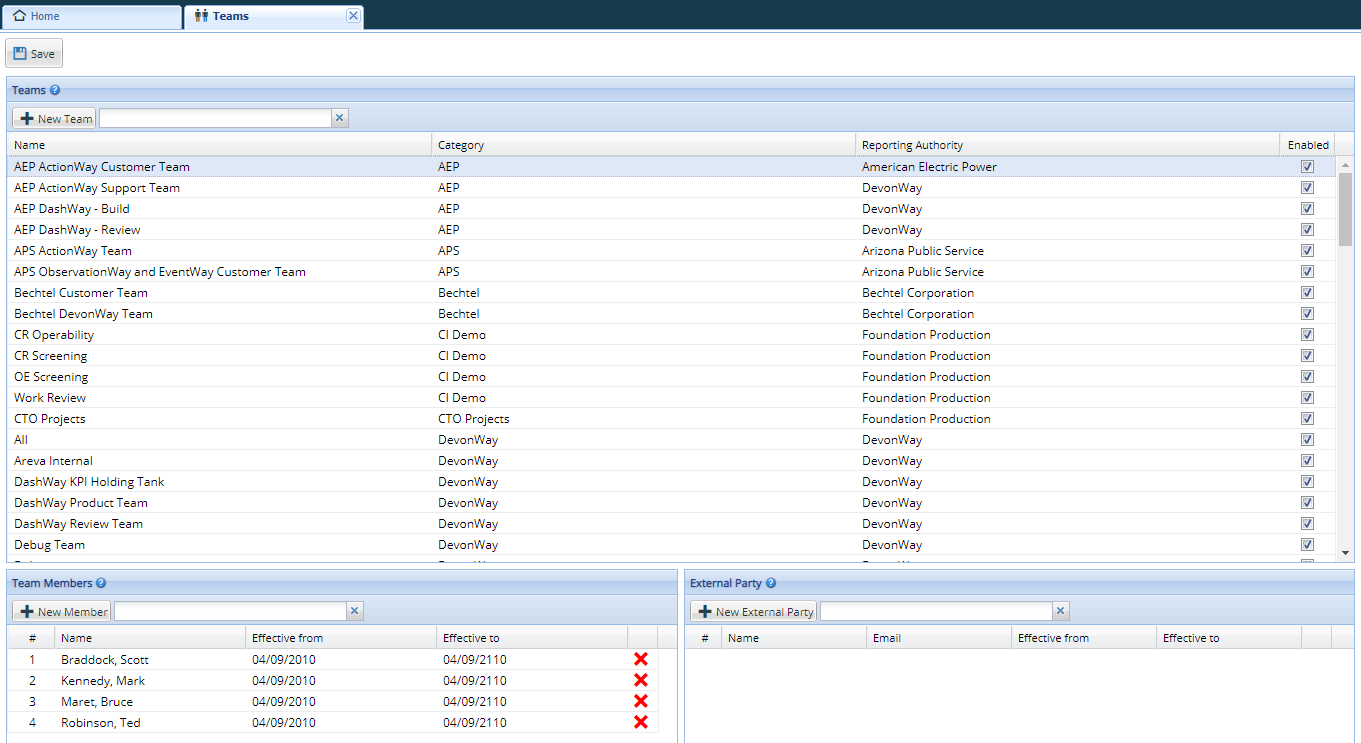This screenshot has width=1361, height=743.
Task: Add a New External Party
Action: click(754, 611)
